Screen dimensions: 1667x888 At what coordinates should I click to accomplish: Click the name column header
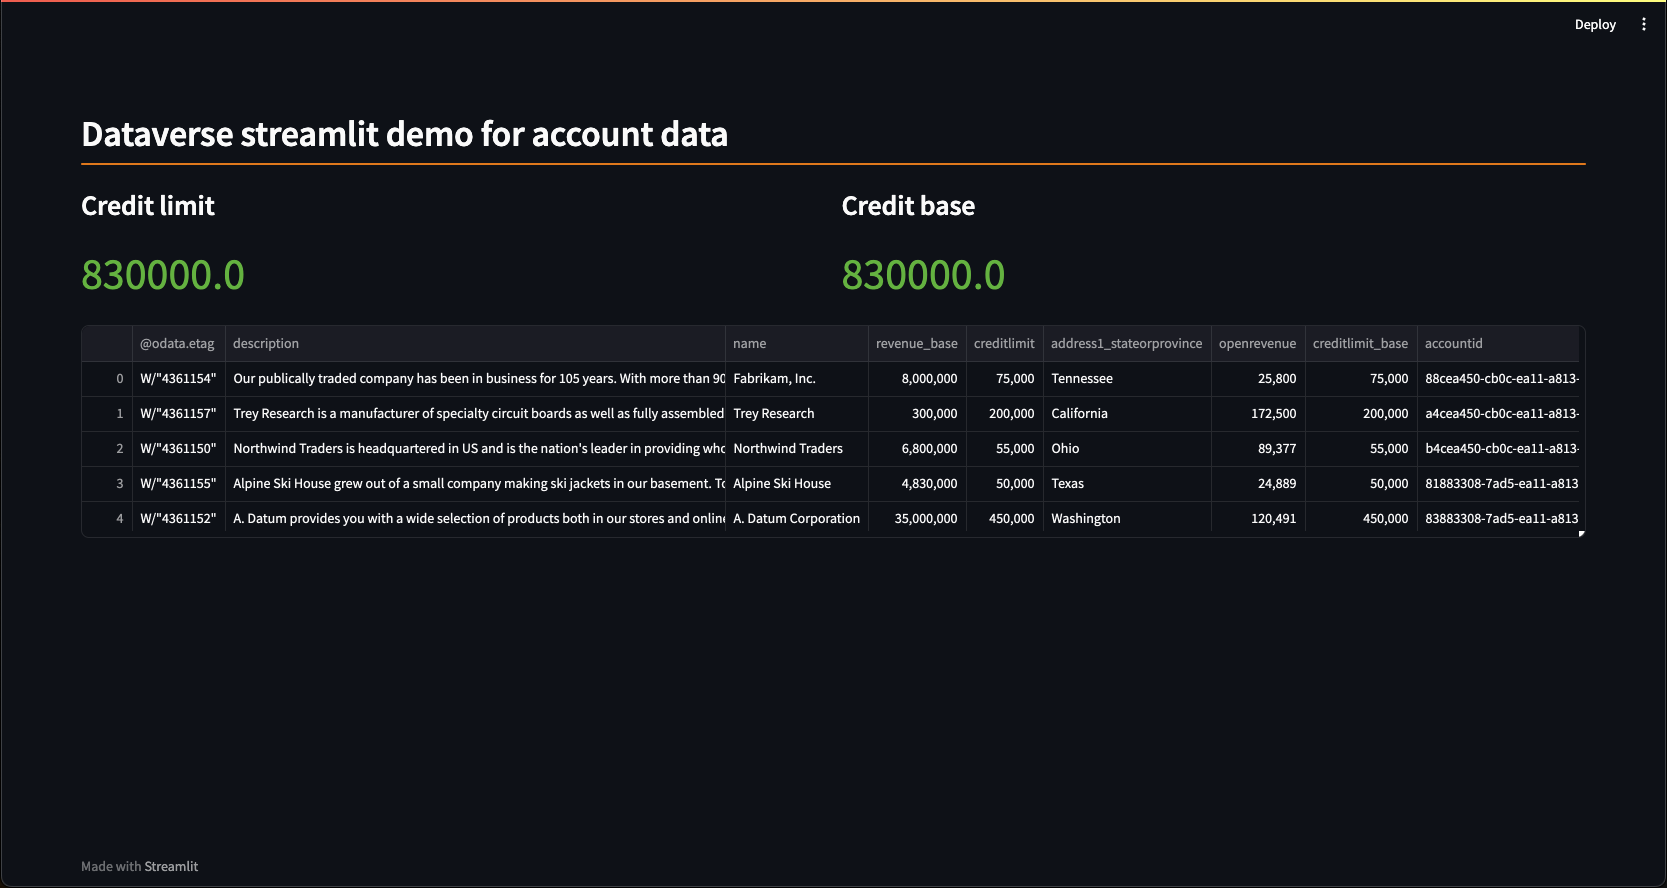pyautogui.click(x=796, y=343)
